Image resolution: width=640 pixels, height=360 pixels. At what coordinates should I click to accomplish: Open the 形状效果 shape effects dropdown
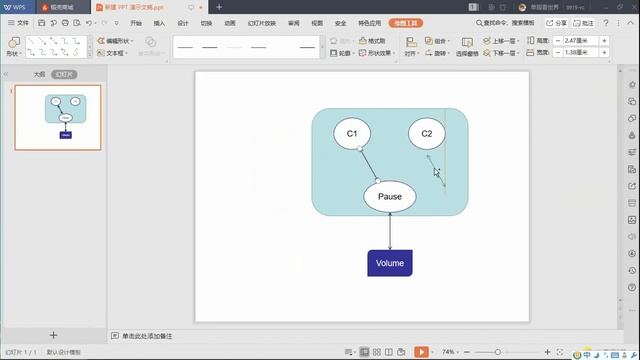click(x=378, y=53)
